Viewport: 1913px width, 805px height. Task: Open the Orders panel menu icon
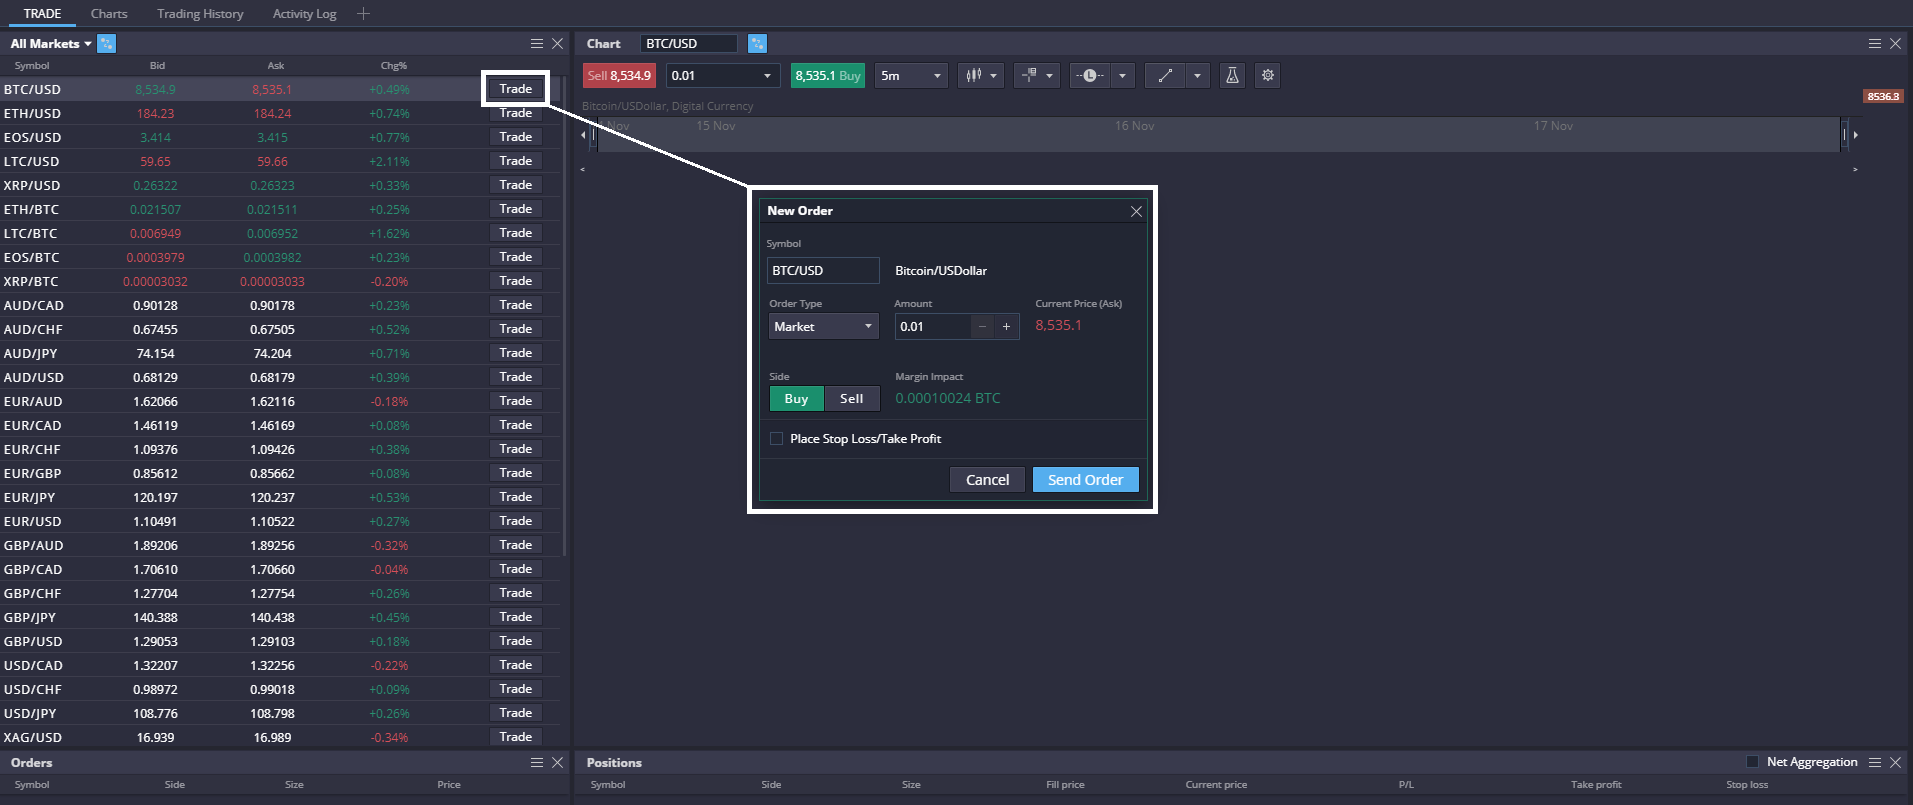[537, 762]
